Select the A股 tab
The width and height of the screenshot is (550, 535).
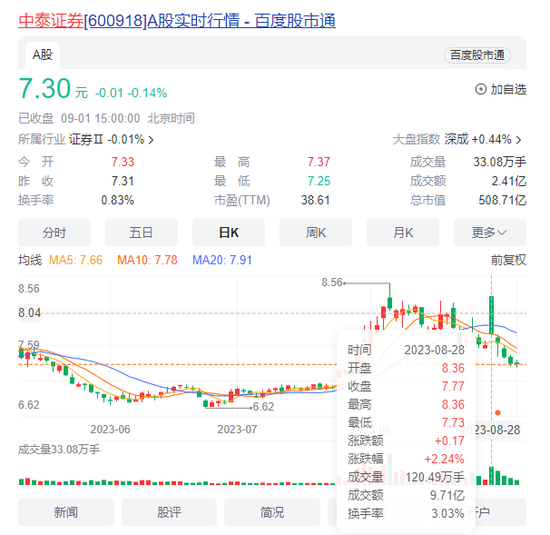(42, 55)
